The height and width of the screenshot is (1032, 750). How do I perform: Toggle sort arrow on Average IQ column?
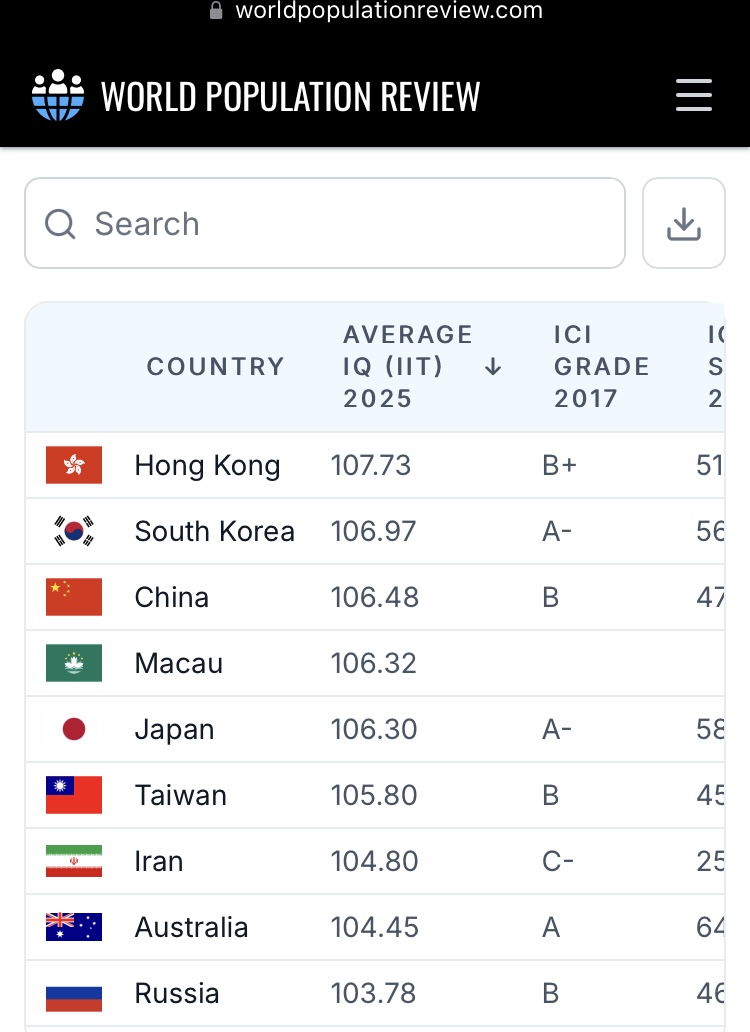[492, 367]
